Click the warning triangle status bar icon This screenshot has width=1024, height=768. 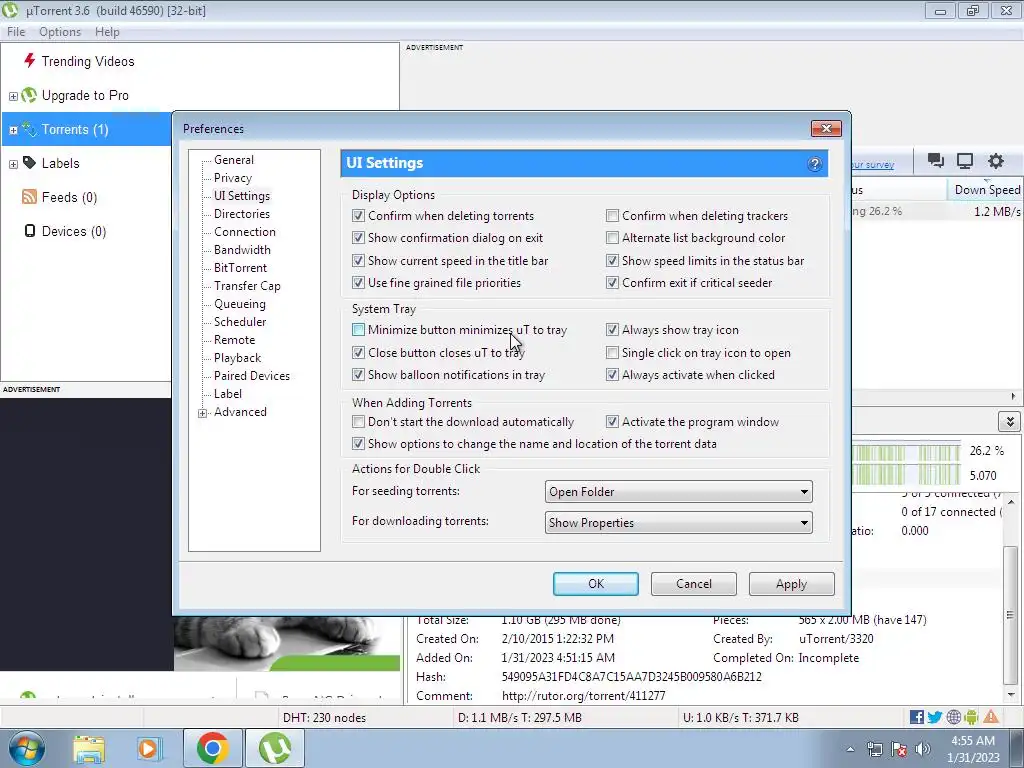point(991,717)
